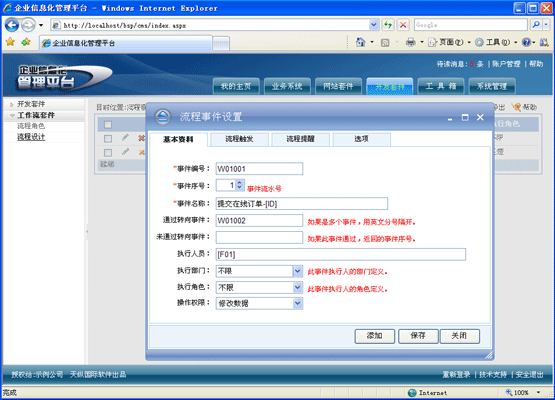Open the 执行部门 dropdown

(x=298, y=271)
